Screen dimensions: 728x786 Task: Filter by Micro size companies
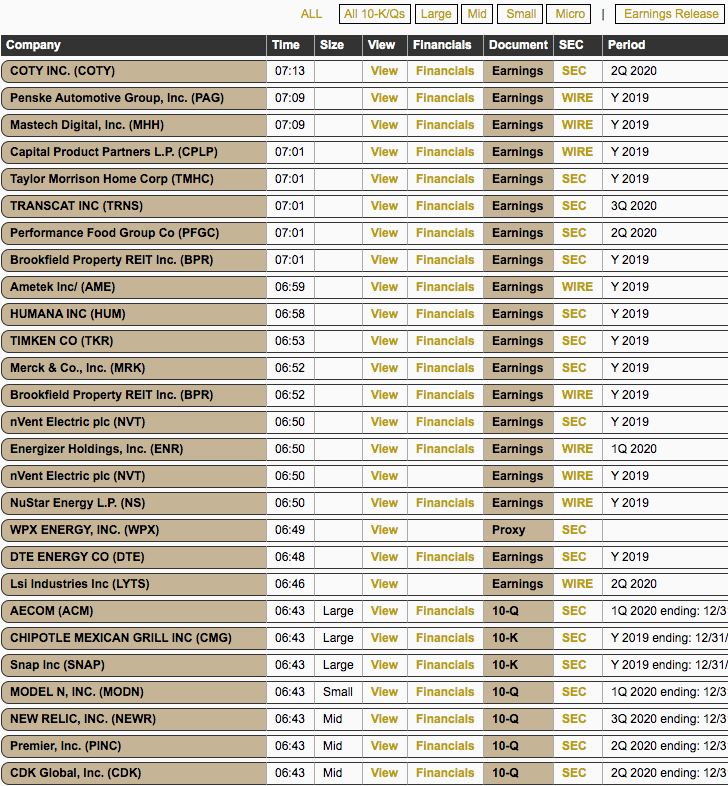tap(570, 14)
